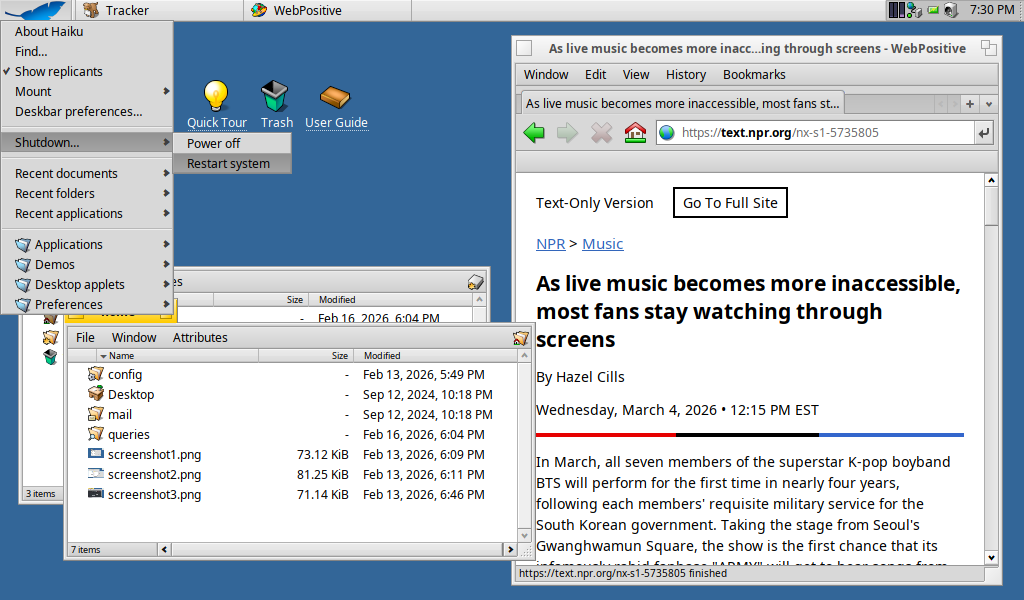Expand the Preferences submenu
This screenshot has height=600, width=1024.
pos(86,304)
